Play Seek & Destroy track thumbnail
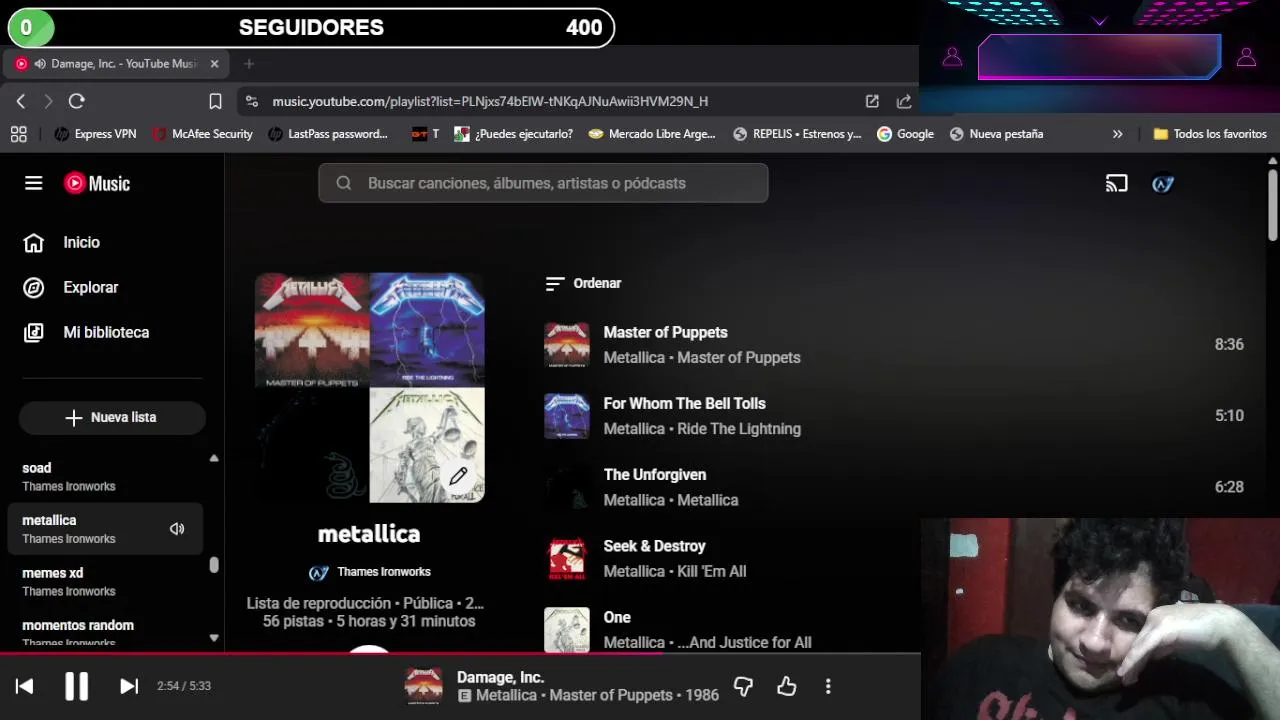The image size is (1280, 720). point(567,559)
